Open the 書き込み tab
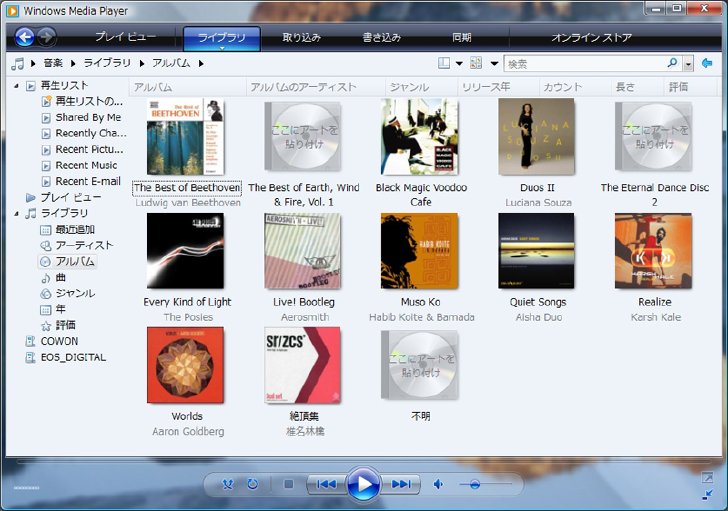The image size is (728, 511). (x=382, y=37)
